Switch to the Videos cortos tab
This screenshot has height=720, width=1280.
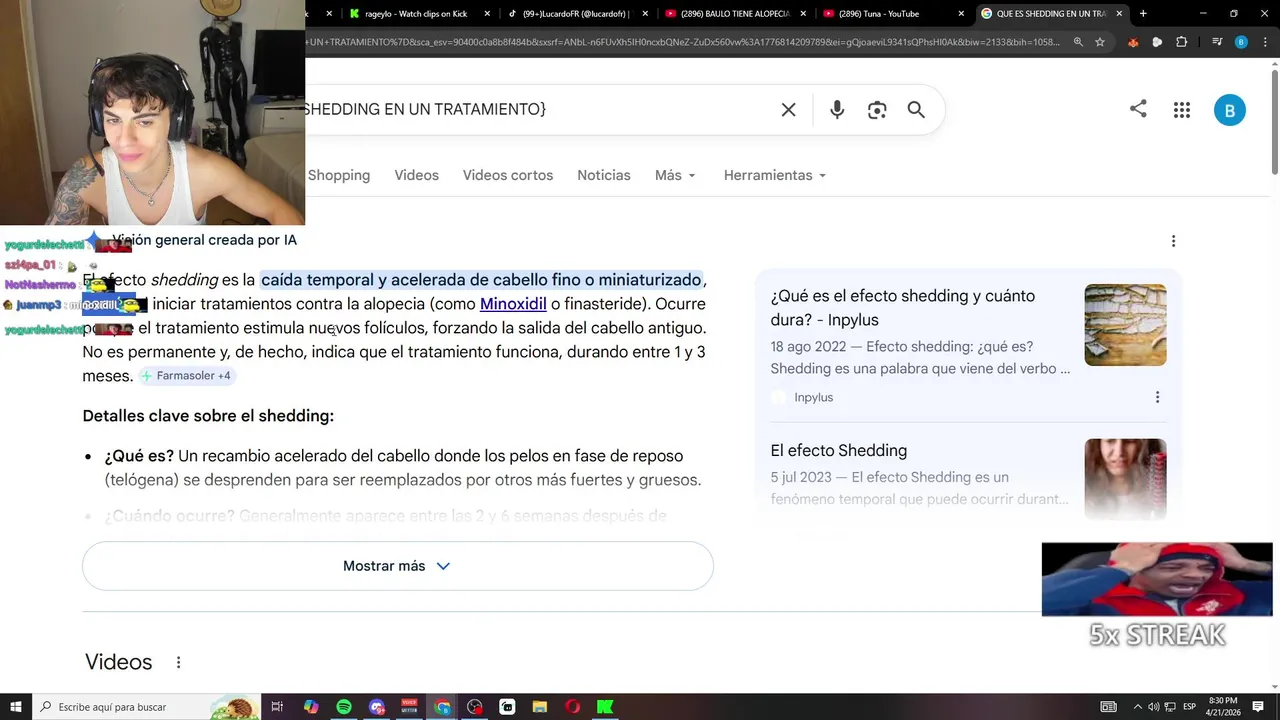[507, 175]
